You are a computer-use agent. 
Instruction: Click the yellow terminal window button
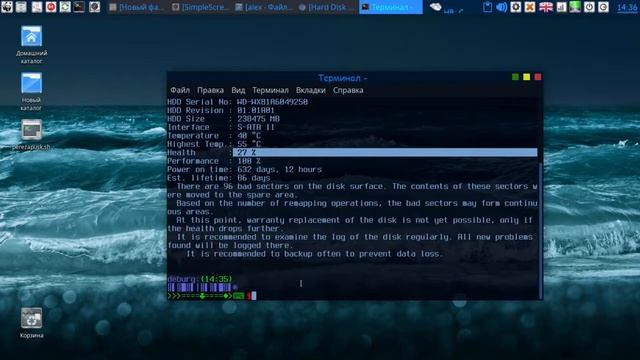click(x=527, y=77)
